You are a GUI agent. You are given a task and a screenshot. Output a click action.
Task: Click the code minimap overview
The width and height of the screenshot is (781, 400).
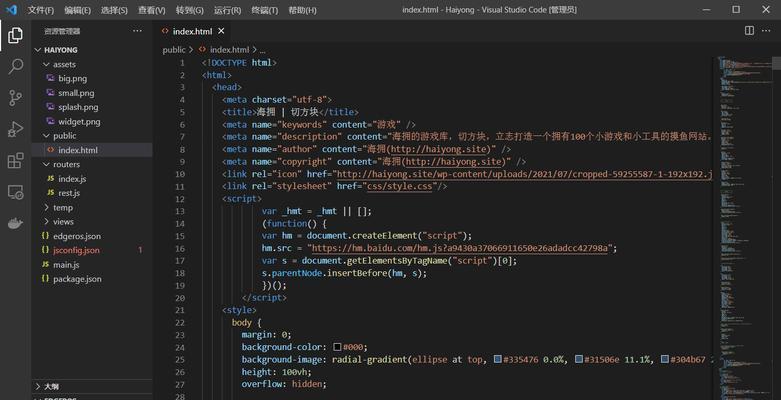click(745, 227)
